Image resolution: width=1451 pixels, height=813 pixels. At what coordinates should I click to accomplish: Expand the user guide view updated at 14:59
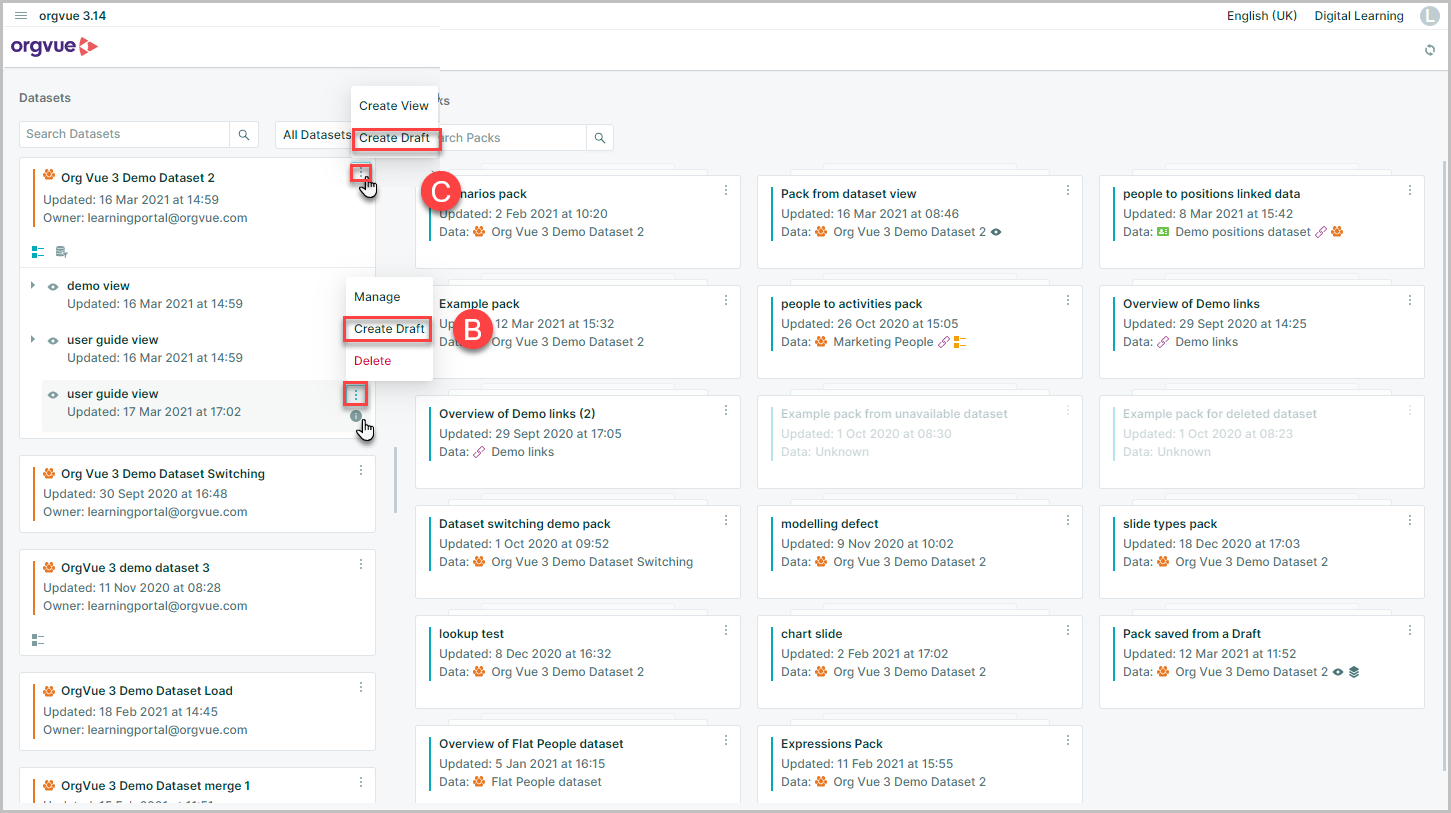pyautogui.click(x=33, y=340)
